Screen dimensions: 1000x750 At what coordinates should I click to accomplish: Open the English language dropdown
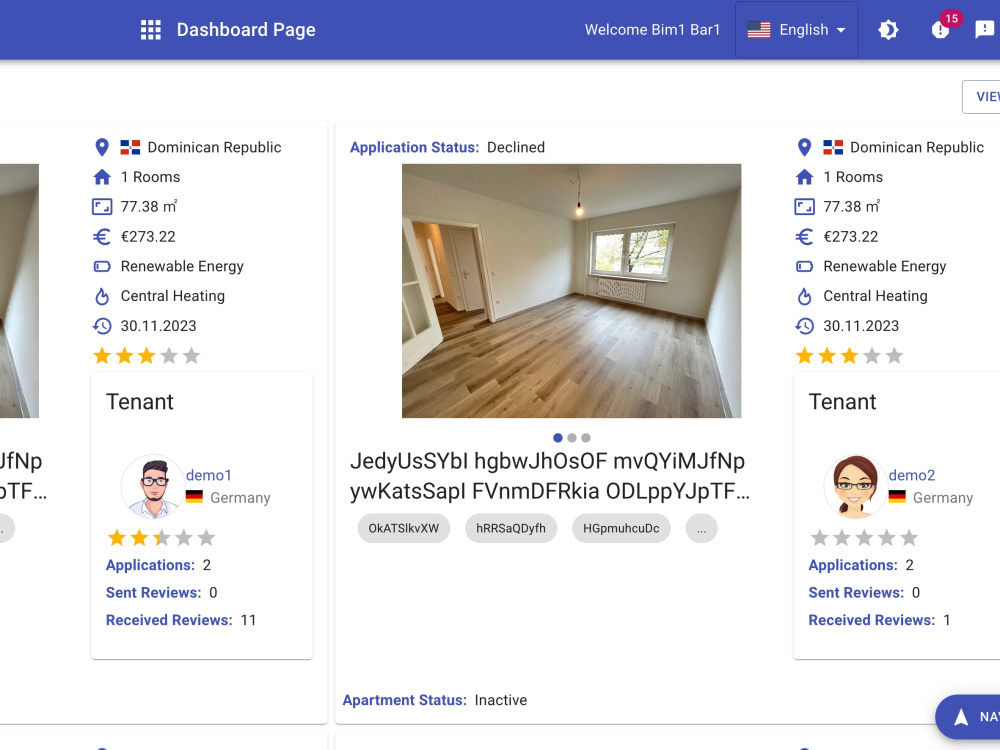pyautogui.click(x=797, y=29)
